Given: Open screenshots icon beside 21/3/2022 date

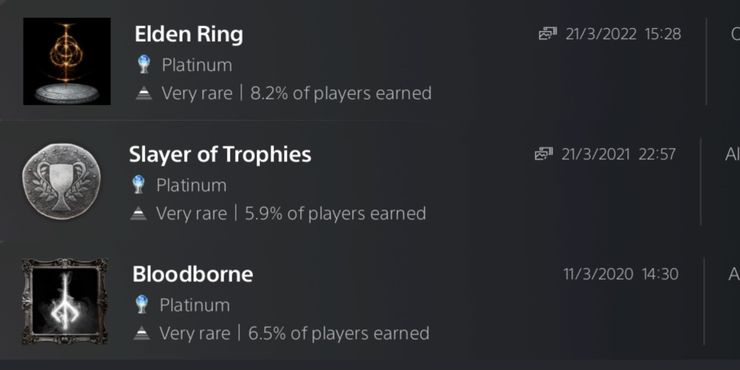Looking at the screenshot, I should (547, 34).
